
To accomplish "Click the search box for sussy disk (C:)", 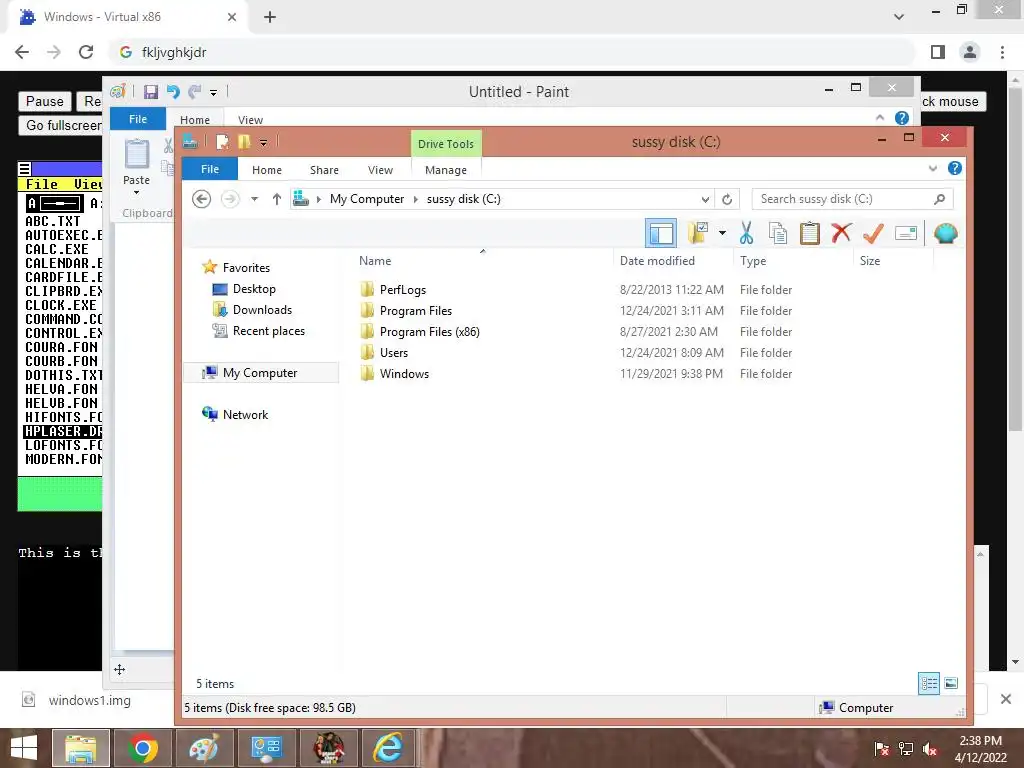I will [852, 199].
